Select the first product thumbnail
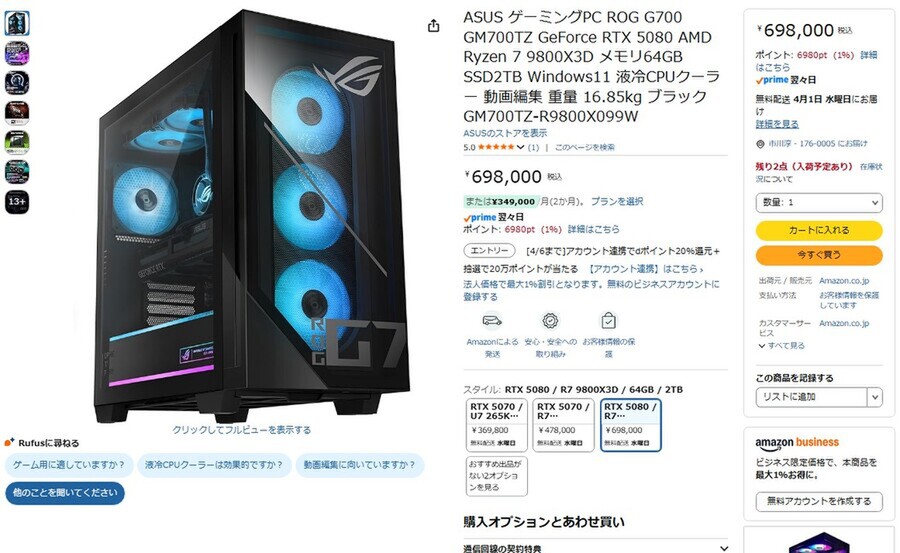 coord(17,23)
